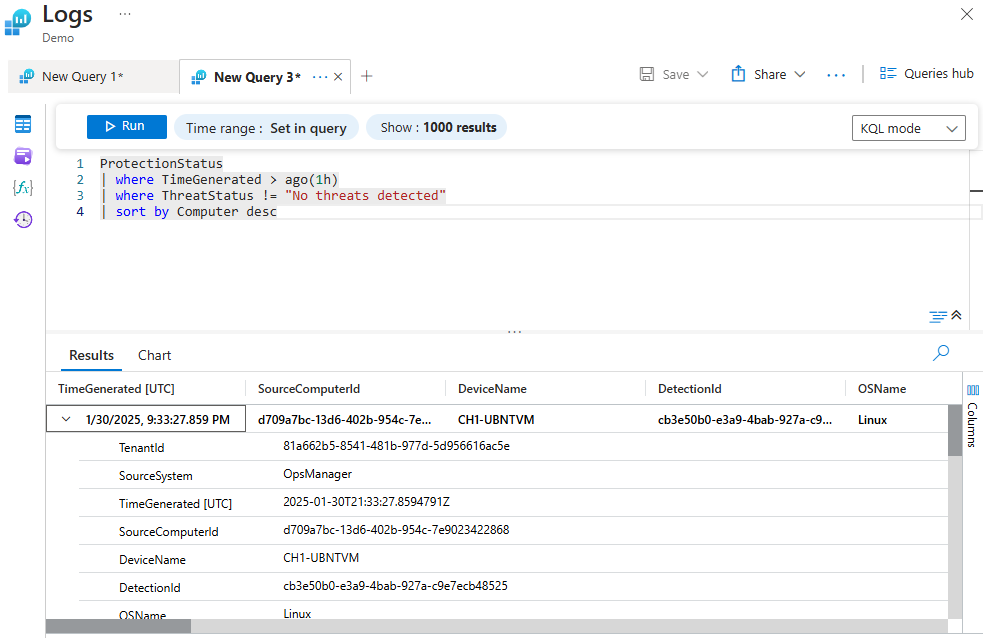The height and width of the screenshot is (638, 983).
Task: Collapse the query editor with double chevron
Action: click(956, 315)
